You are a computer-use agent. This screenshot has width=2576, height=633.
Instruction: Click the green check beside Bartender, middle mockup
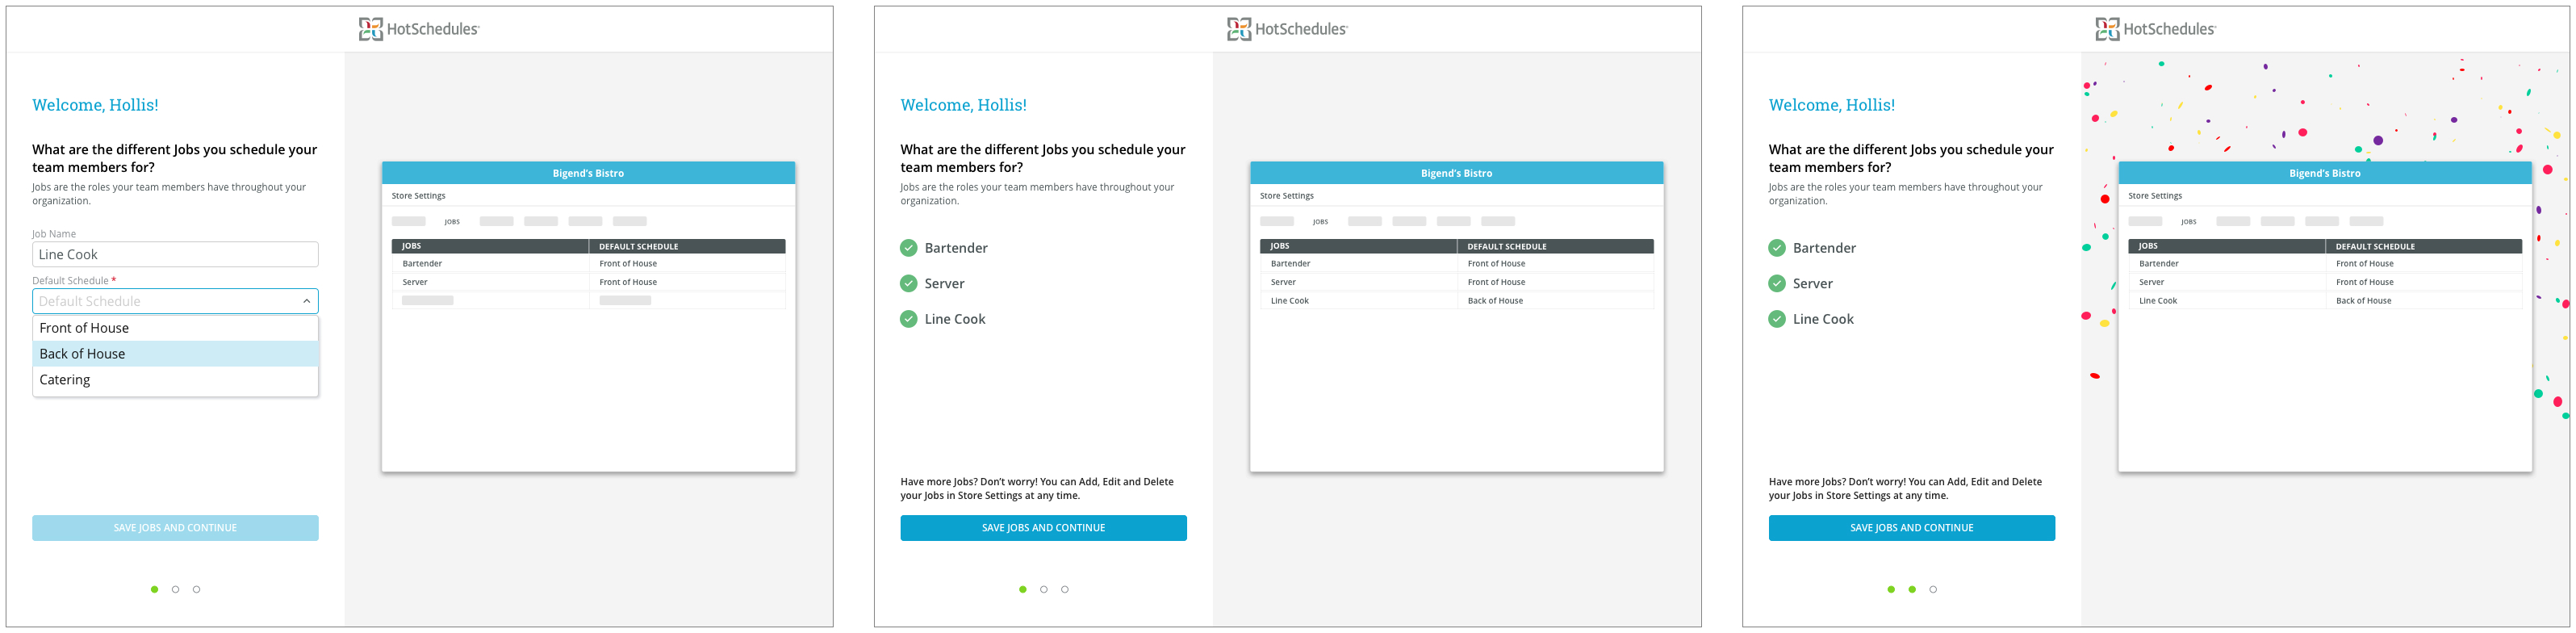[x=908, y=248]
